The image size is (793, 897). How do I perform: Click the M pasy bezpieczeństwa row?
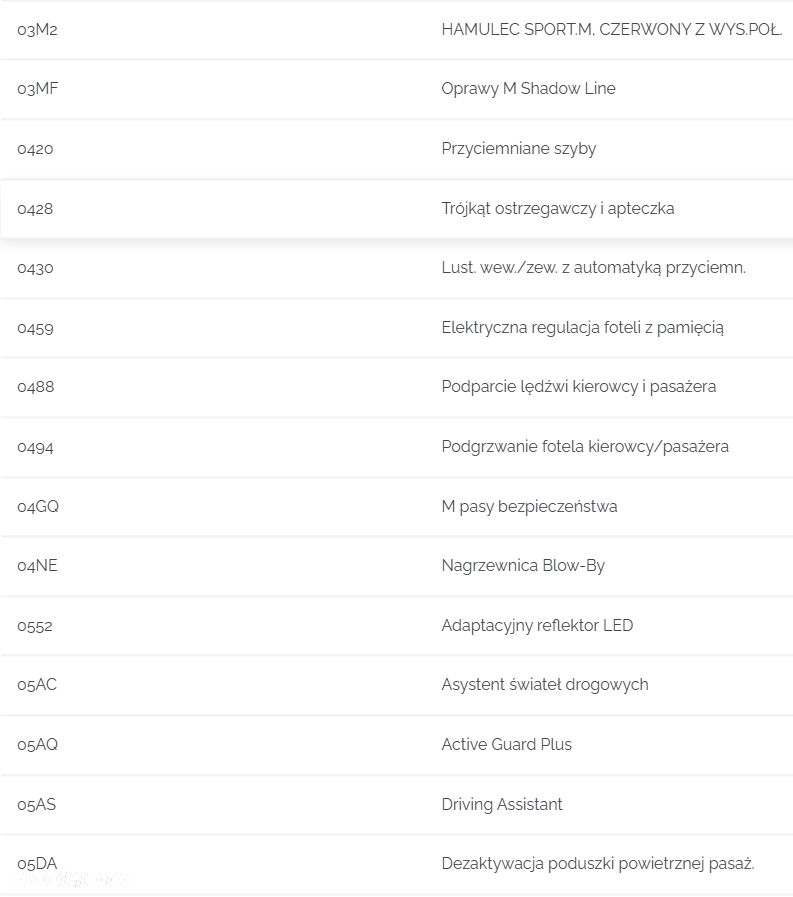point(396,507)
